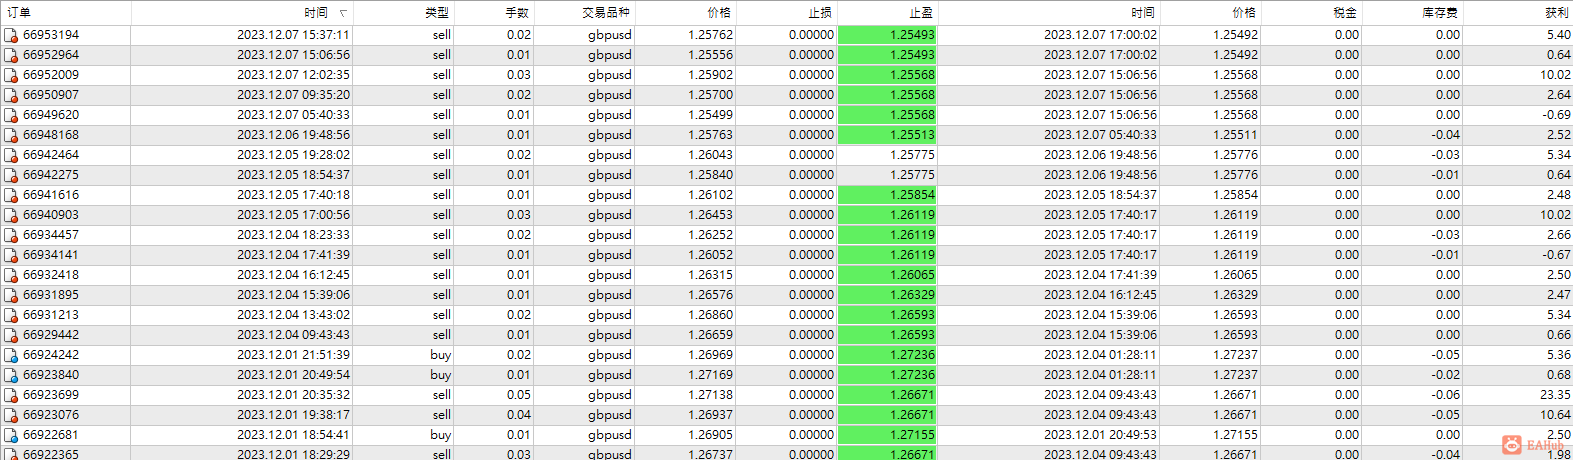Click the order icon for ticket 66952009

[x=11, y=75]
